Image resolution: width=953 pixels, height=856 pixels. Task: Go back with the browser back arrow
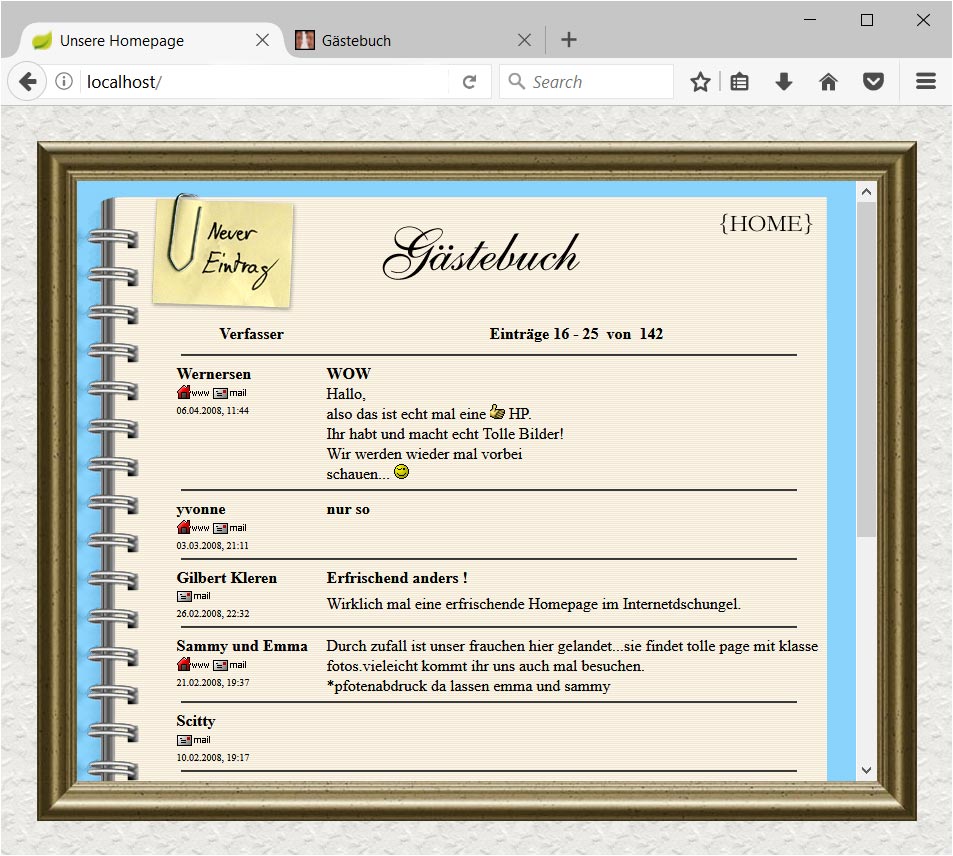pyautogui.click(x=27, y=81)
